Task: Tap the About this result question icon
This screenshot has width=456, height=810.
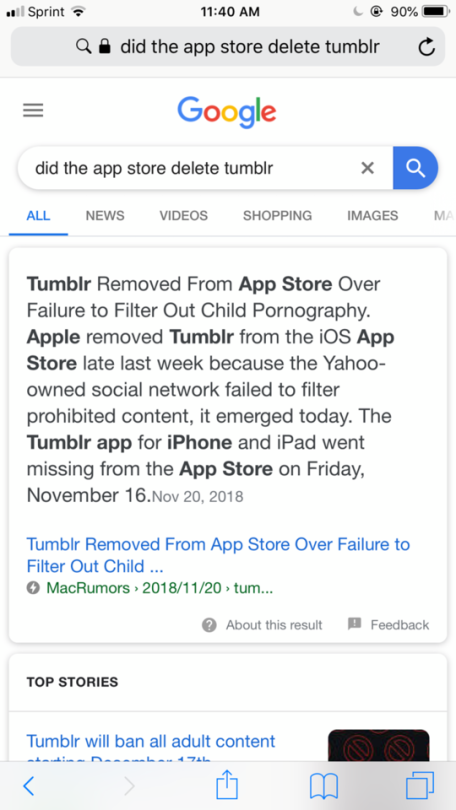Action: (x=209, y=625)
